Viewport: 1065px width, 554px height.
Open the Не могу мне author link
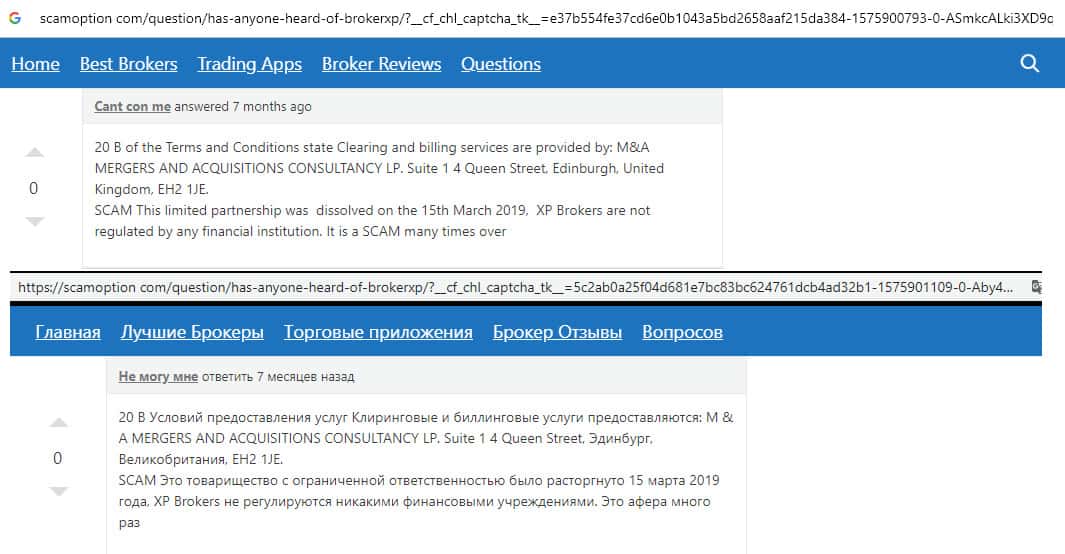click(158, 377)
